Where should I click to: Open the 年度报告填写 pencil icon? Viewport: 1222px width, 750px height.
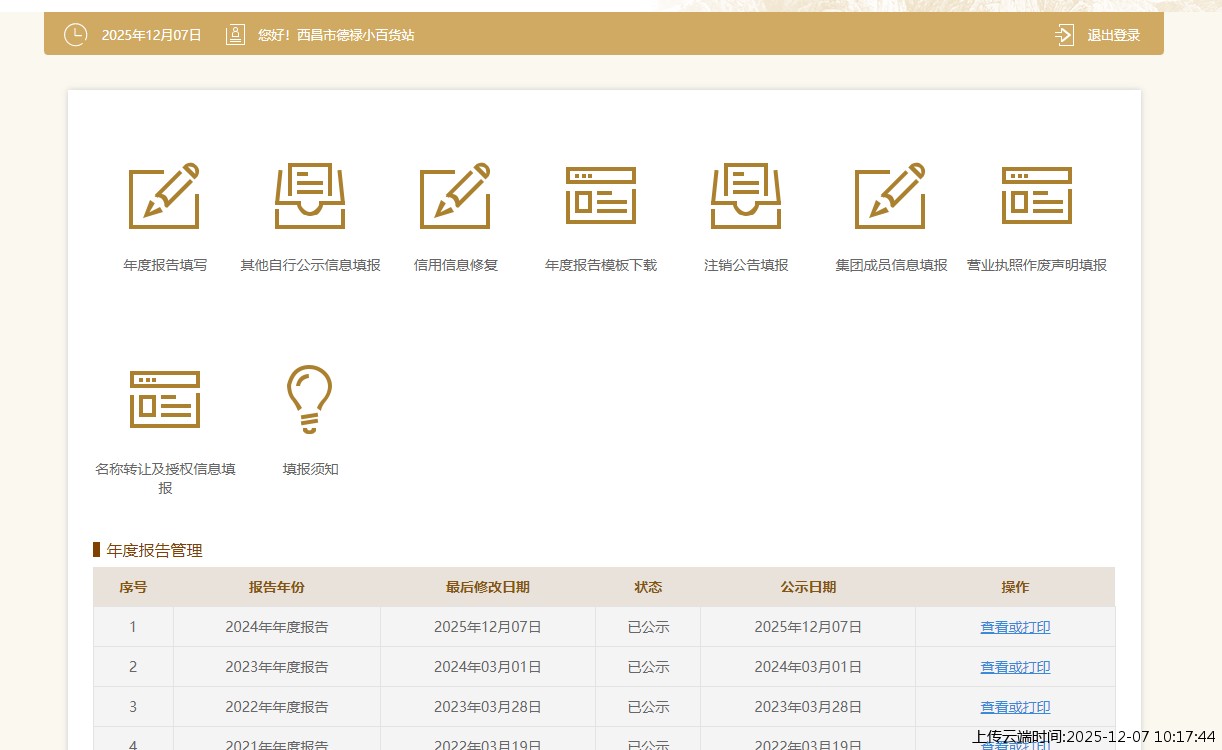165,196
